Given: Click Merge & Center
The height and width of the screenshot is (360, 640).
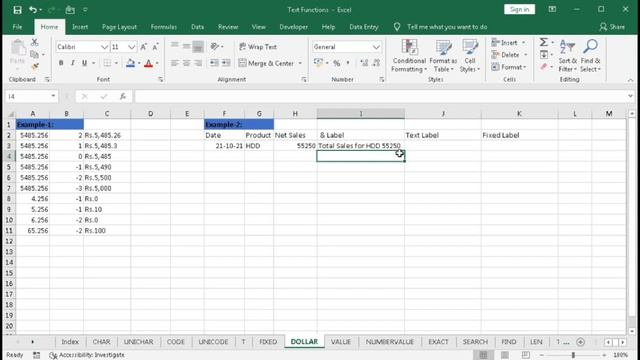Looking at the screenshot, I should tap(266, 63).
